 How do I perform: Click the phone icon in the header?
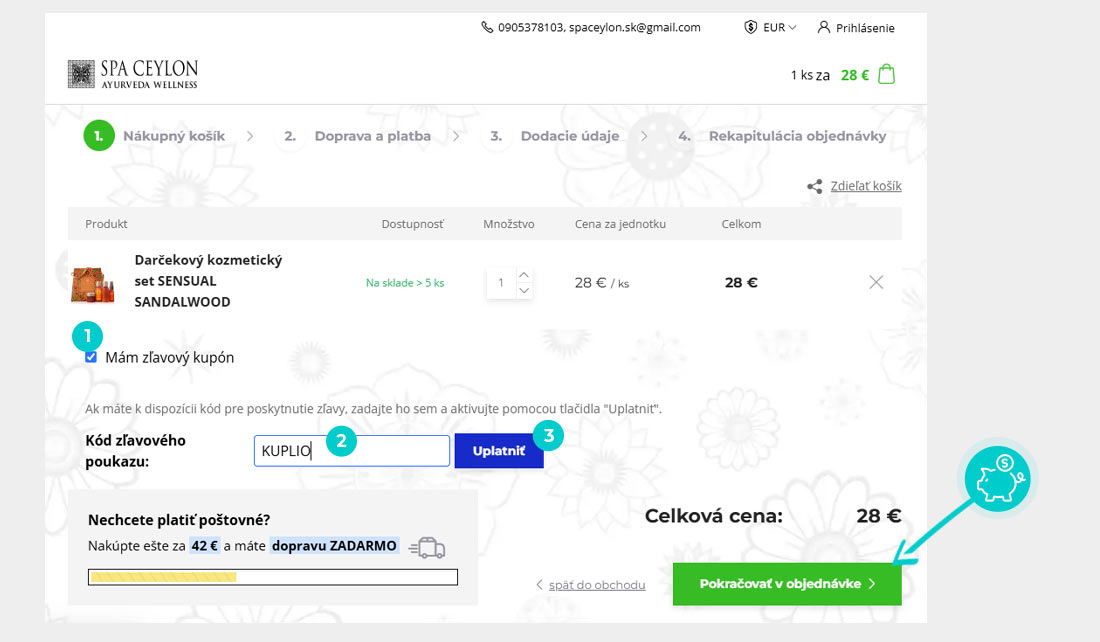tap(487, 27)
